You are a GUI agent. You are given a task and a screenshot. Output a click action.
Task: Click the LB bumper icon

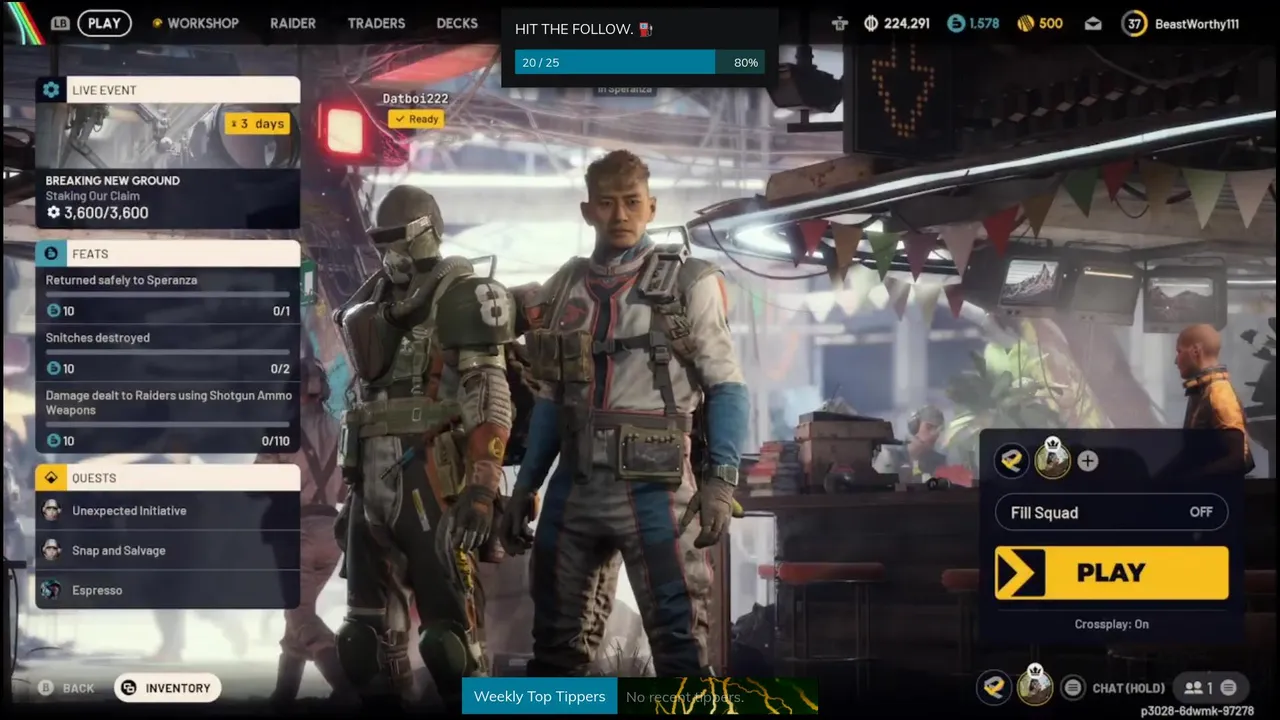pos(60,23)
